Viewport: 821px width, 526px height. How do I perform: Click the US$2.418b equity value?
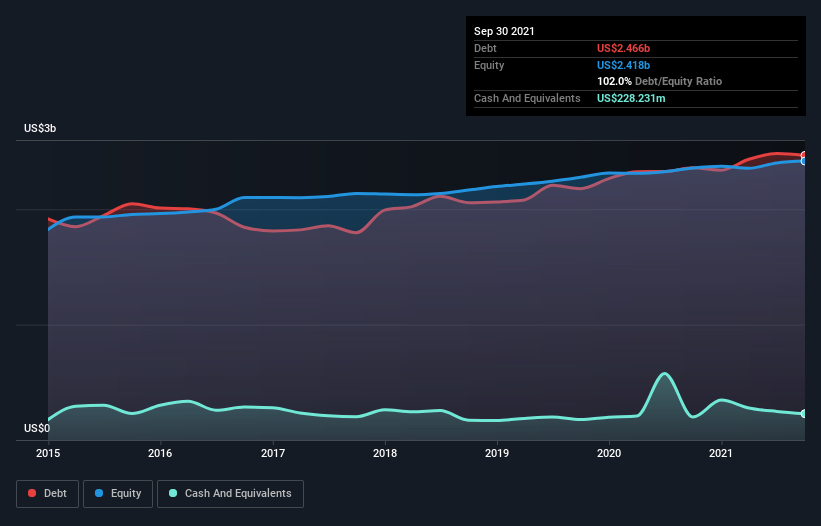623,65
